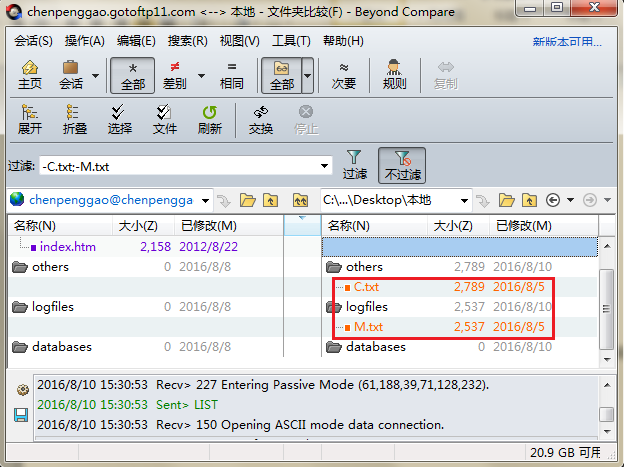Toggle Show Same (相同) filter
The width and height of the screenshot is (624, 467).
tap(232, 75)
